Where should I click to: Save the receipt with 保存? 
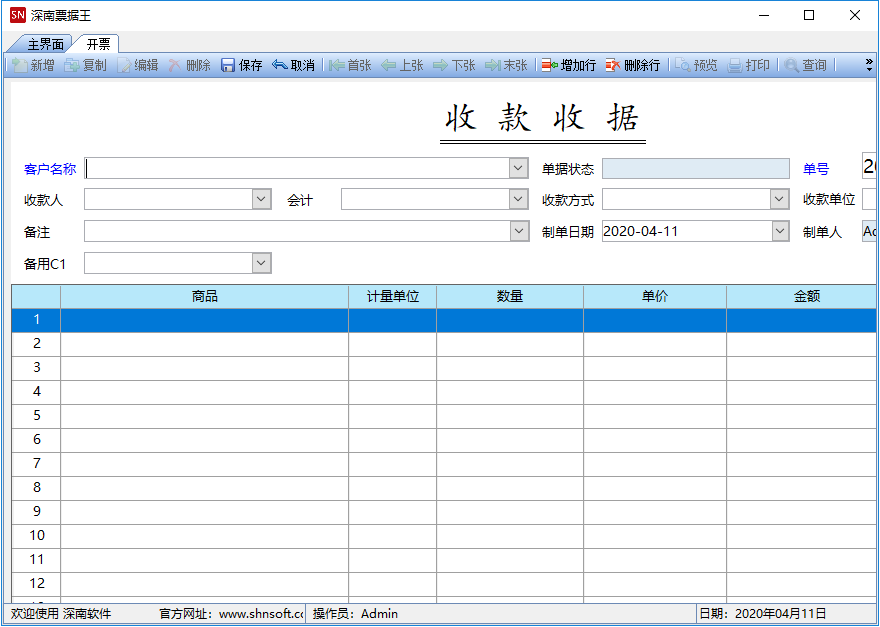[x=241, y=66]
